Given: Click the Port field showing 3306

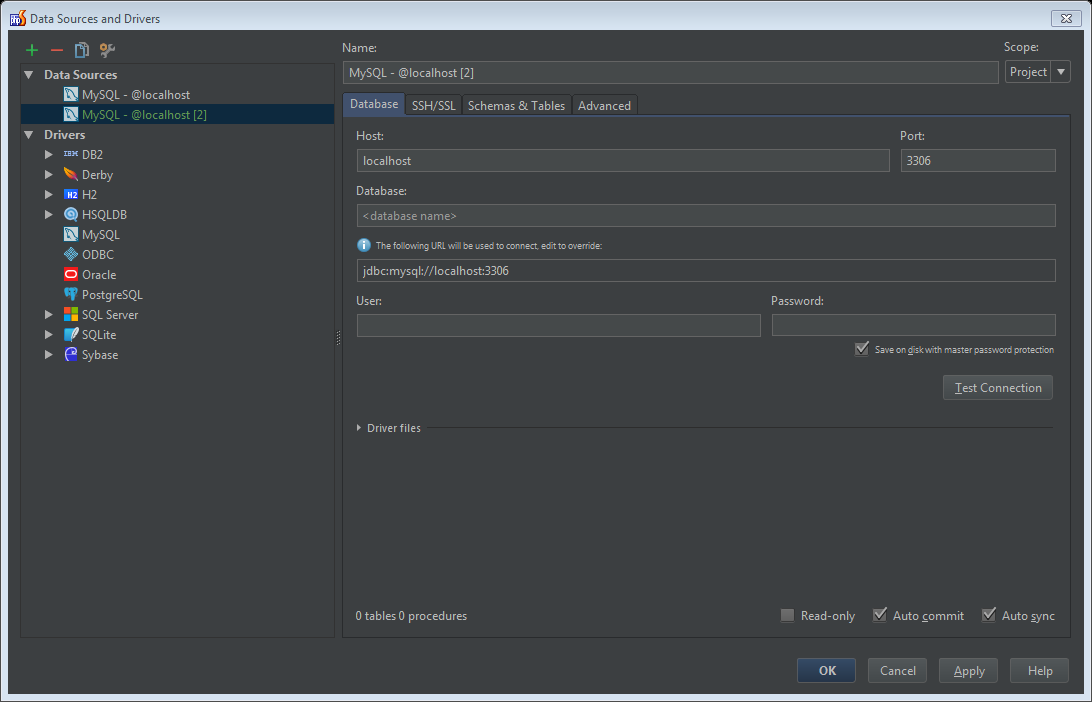Looking at the screenshot, I should (x=978, y=160).
